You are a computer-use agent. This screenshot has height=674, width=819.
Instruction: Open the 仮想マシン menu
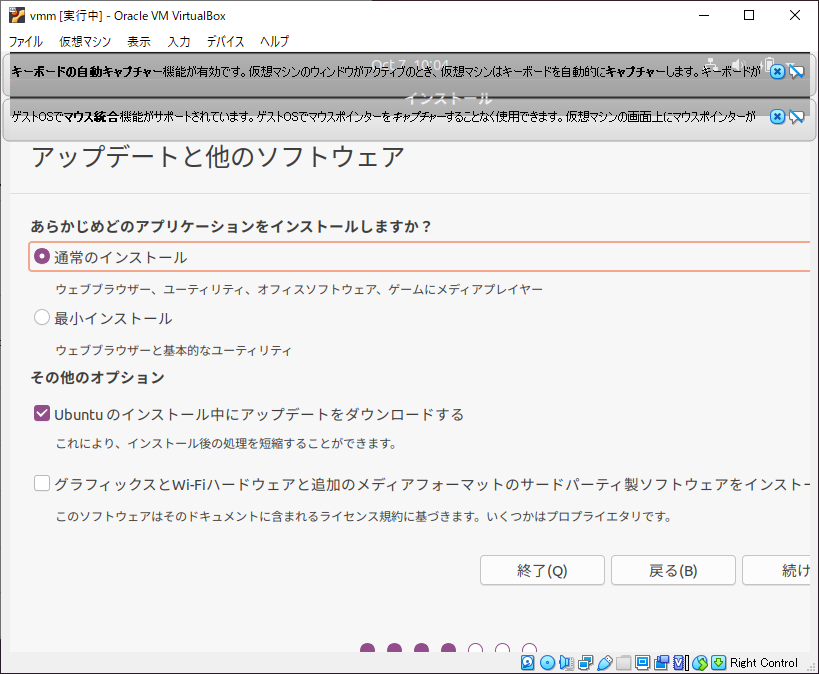pos(85,41)
